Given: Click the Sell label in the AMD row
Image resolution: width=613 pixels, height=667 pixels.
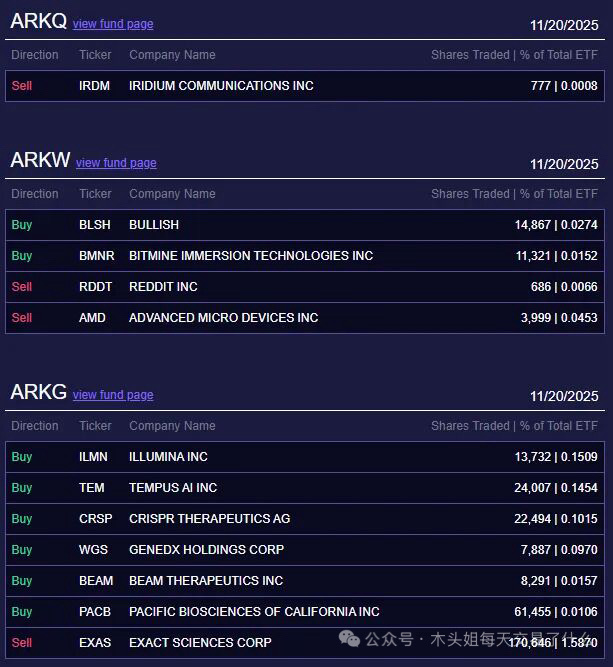Looking at the screenshot, I should 22,318.
